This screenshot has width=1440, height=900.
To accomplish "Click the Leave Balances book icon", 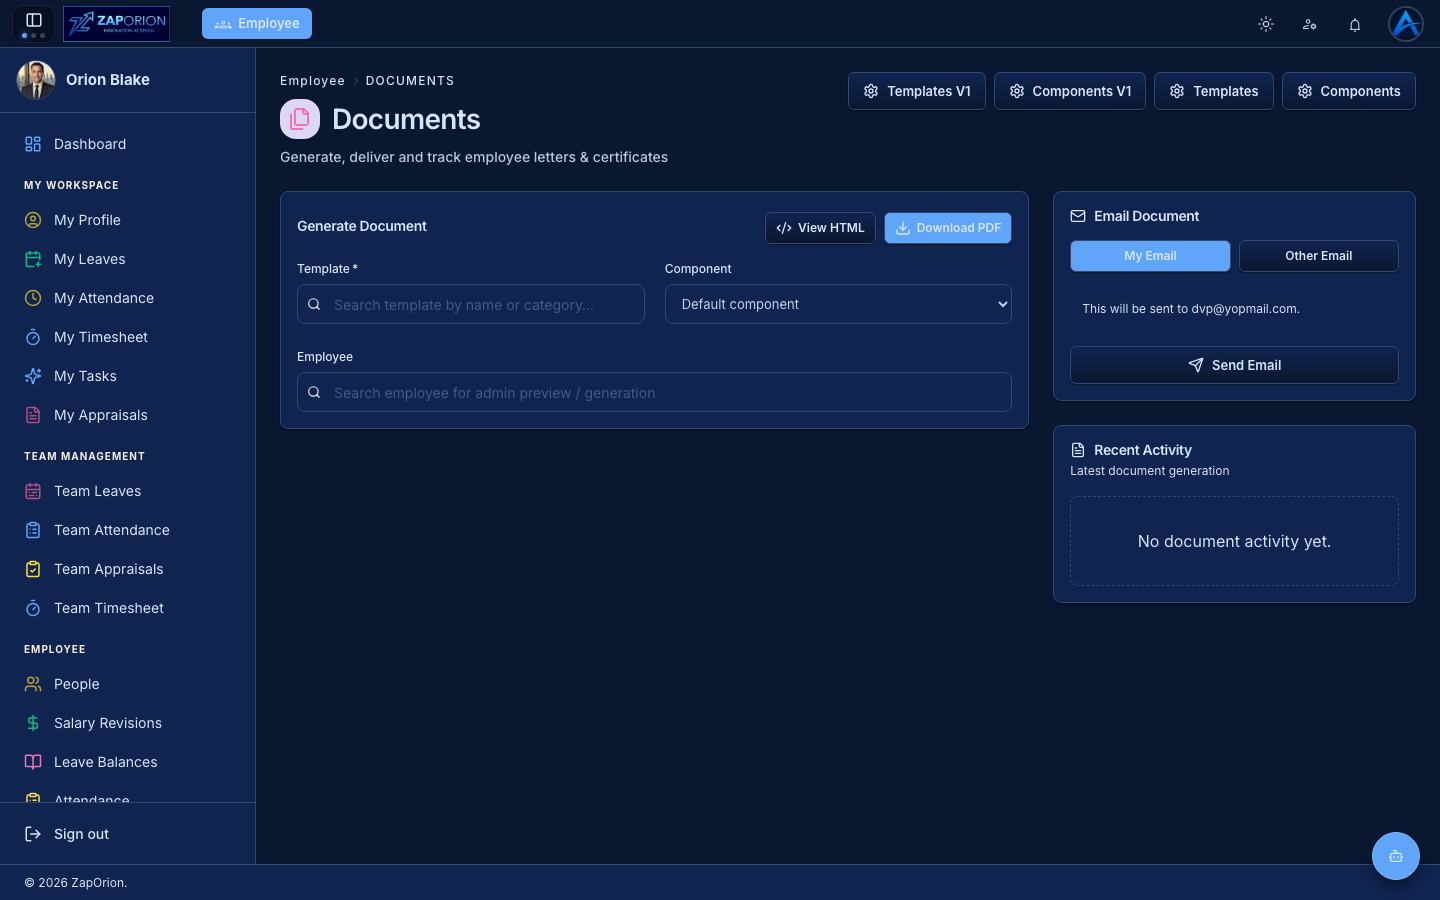I will tap(33, 762).
